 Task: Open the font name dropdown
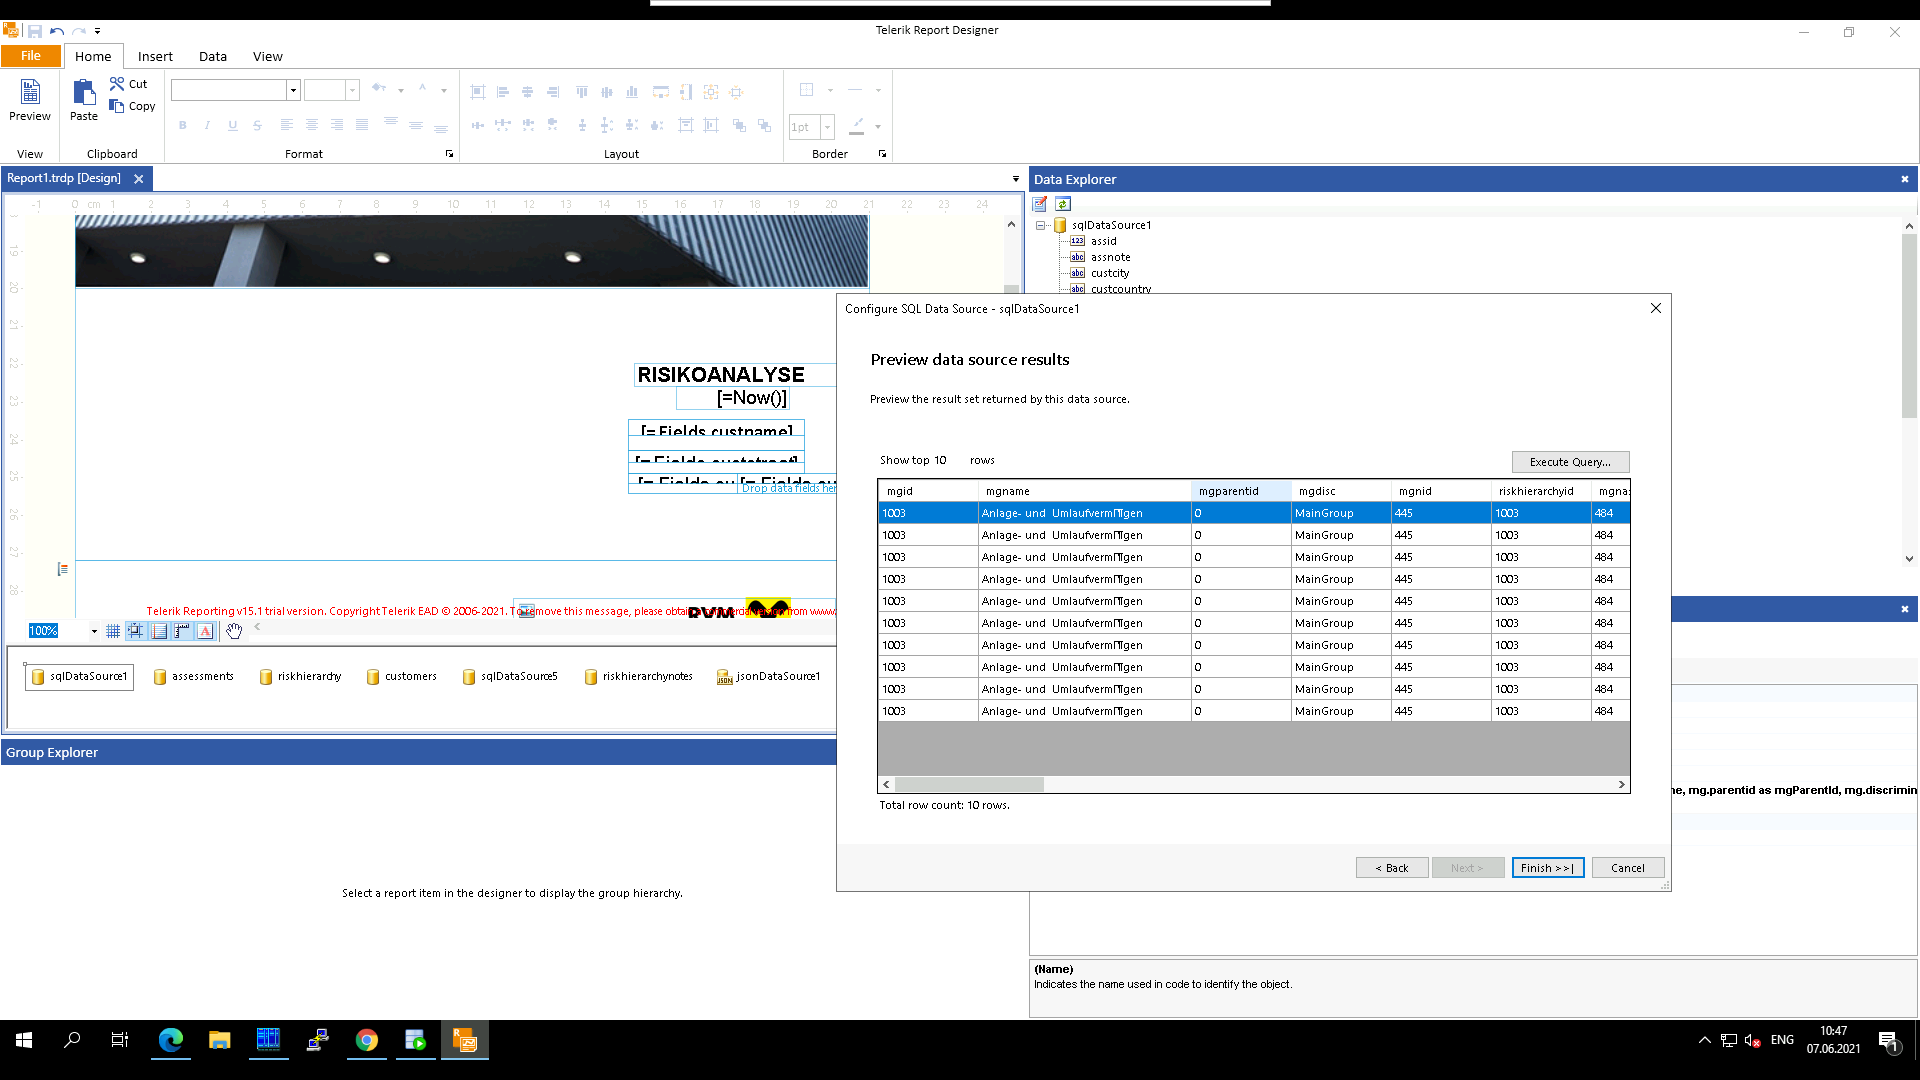tap(293, 91)
